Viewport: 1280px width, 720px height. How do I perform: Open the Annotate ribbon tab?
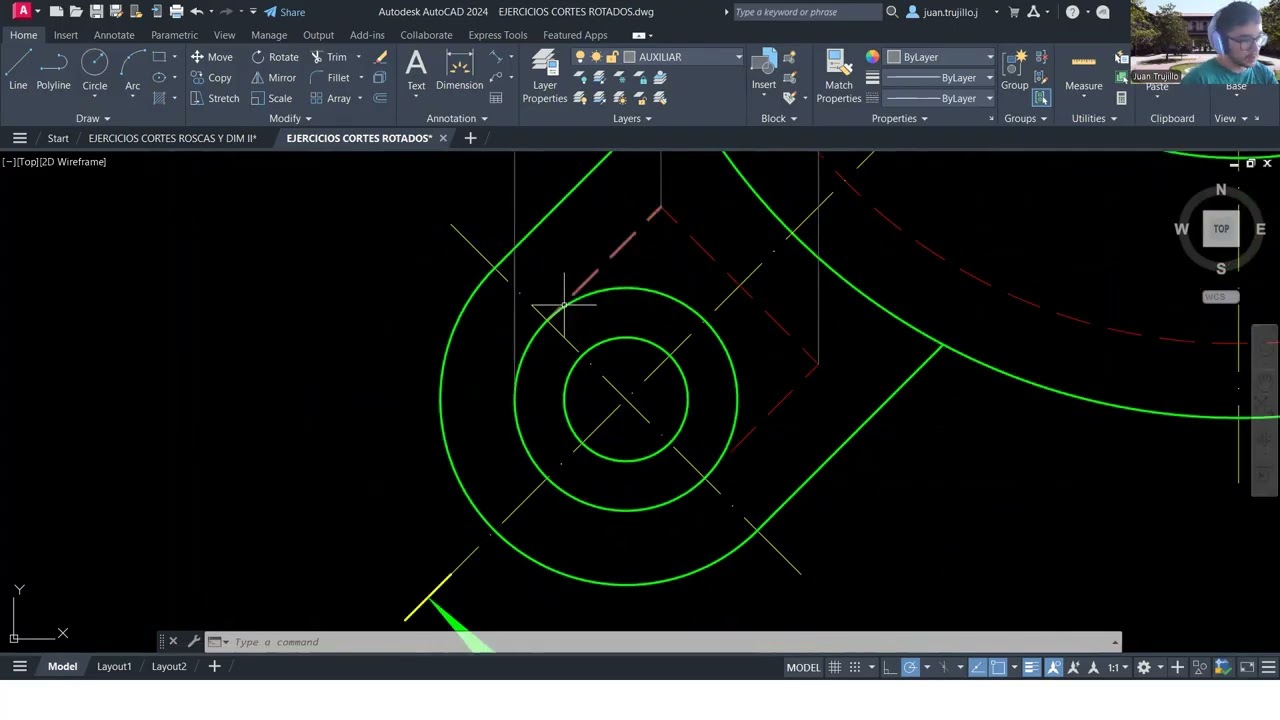(x=114, y=35)
